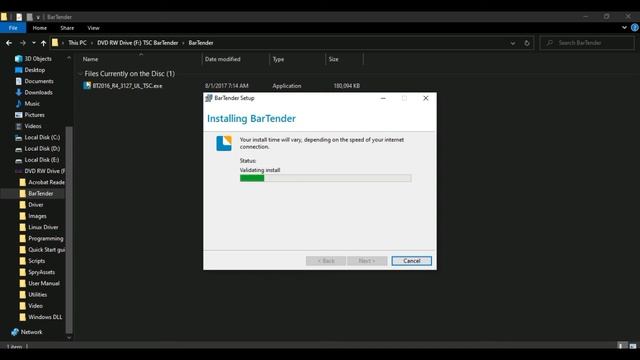Expand the ribbon with the chevron
The height and width of the screenshot is (360, 640).
tap(624, 28)
